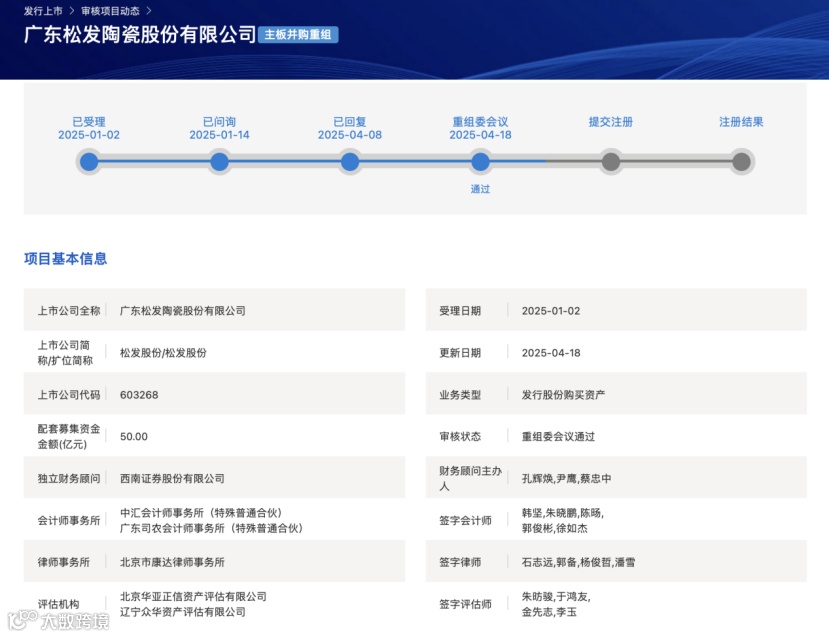Select the 松发股份/松发股份 short name value

[163, 353]
